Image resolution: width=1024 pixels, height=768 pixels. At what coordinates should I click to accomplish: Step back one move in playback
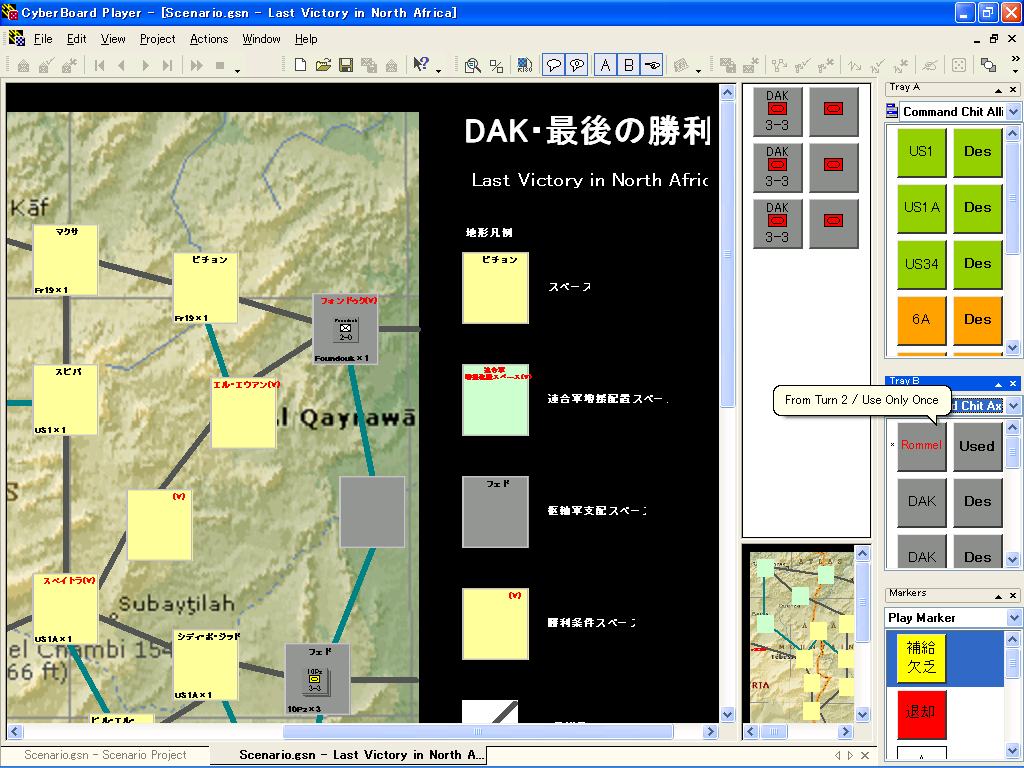pyautogui.click(x=122, y=65)
